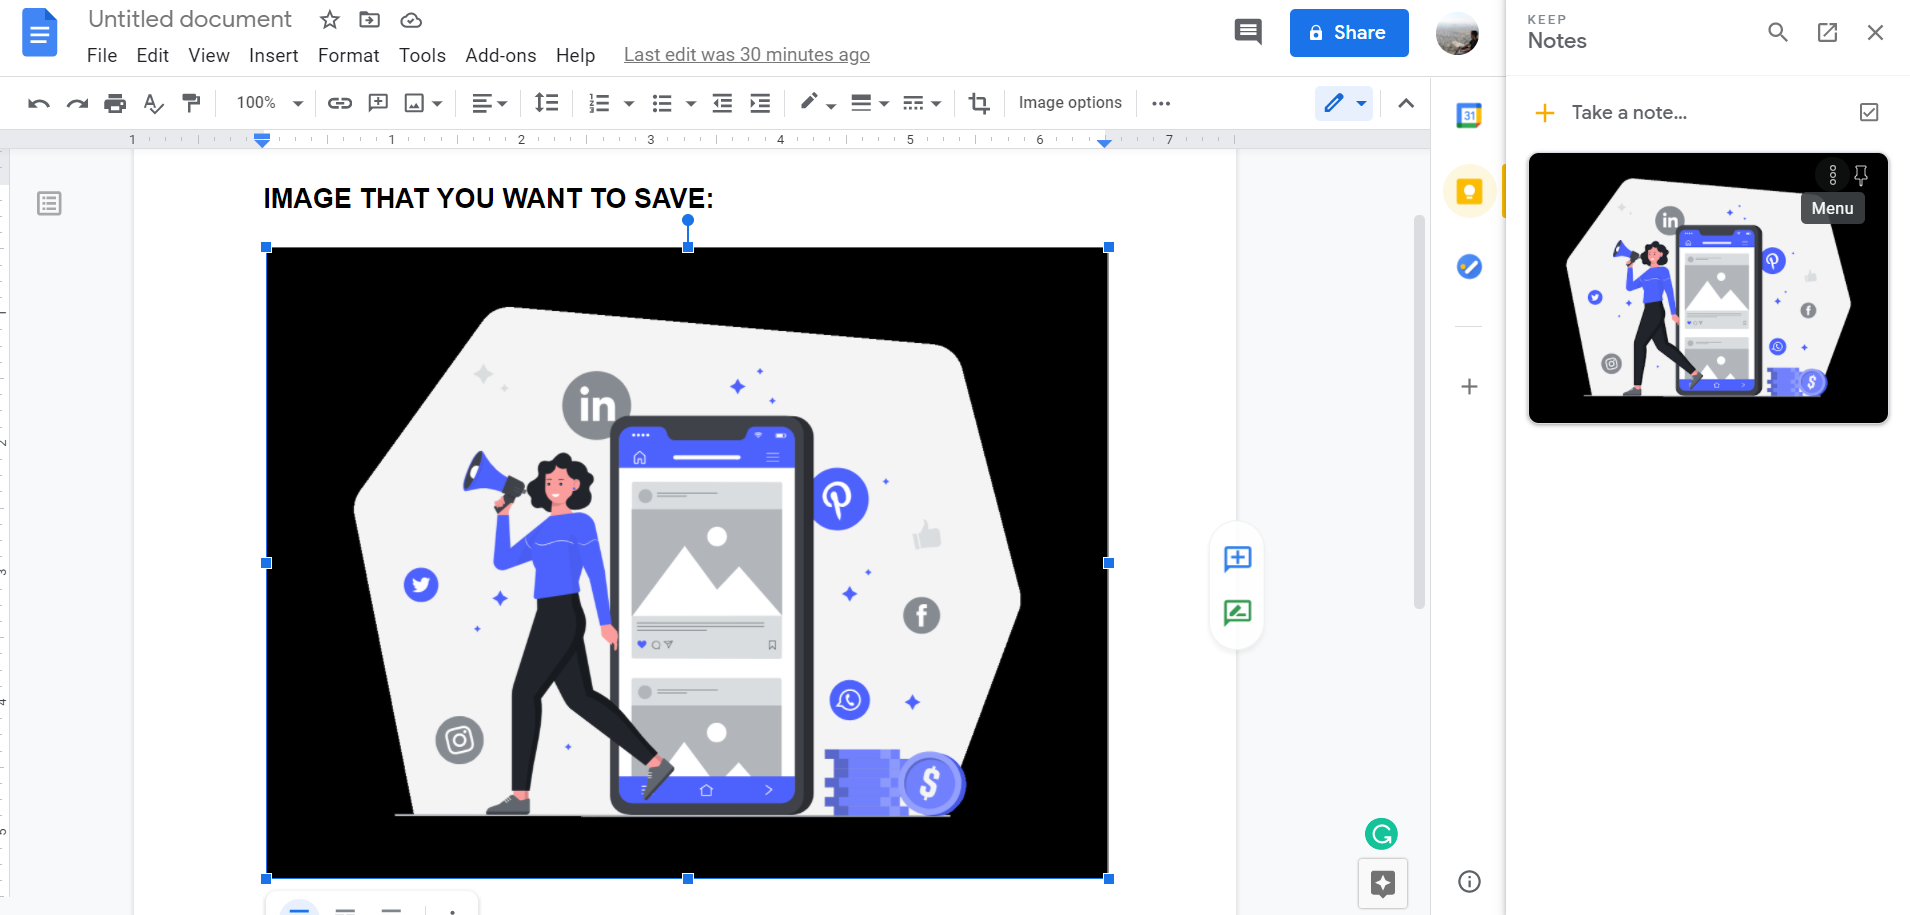Viewport: 1910px width, 915px height.
Task: Open the File menu
Action: point(102,55)
